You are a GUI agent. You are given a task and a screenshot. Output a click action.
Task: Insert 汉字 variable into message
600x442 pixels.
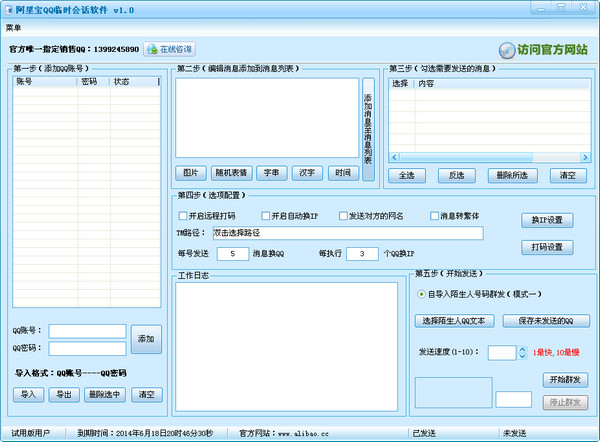(x=307, y=173)
